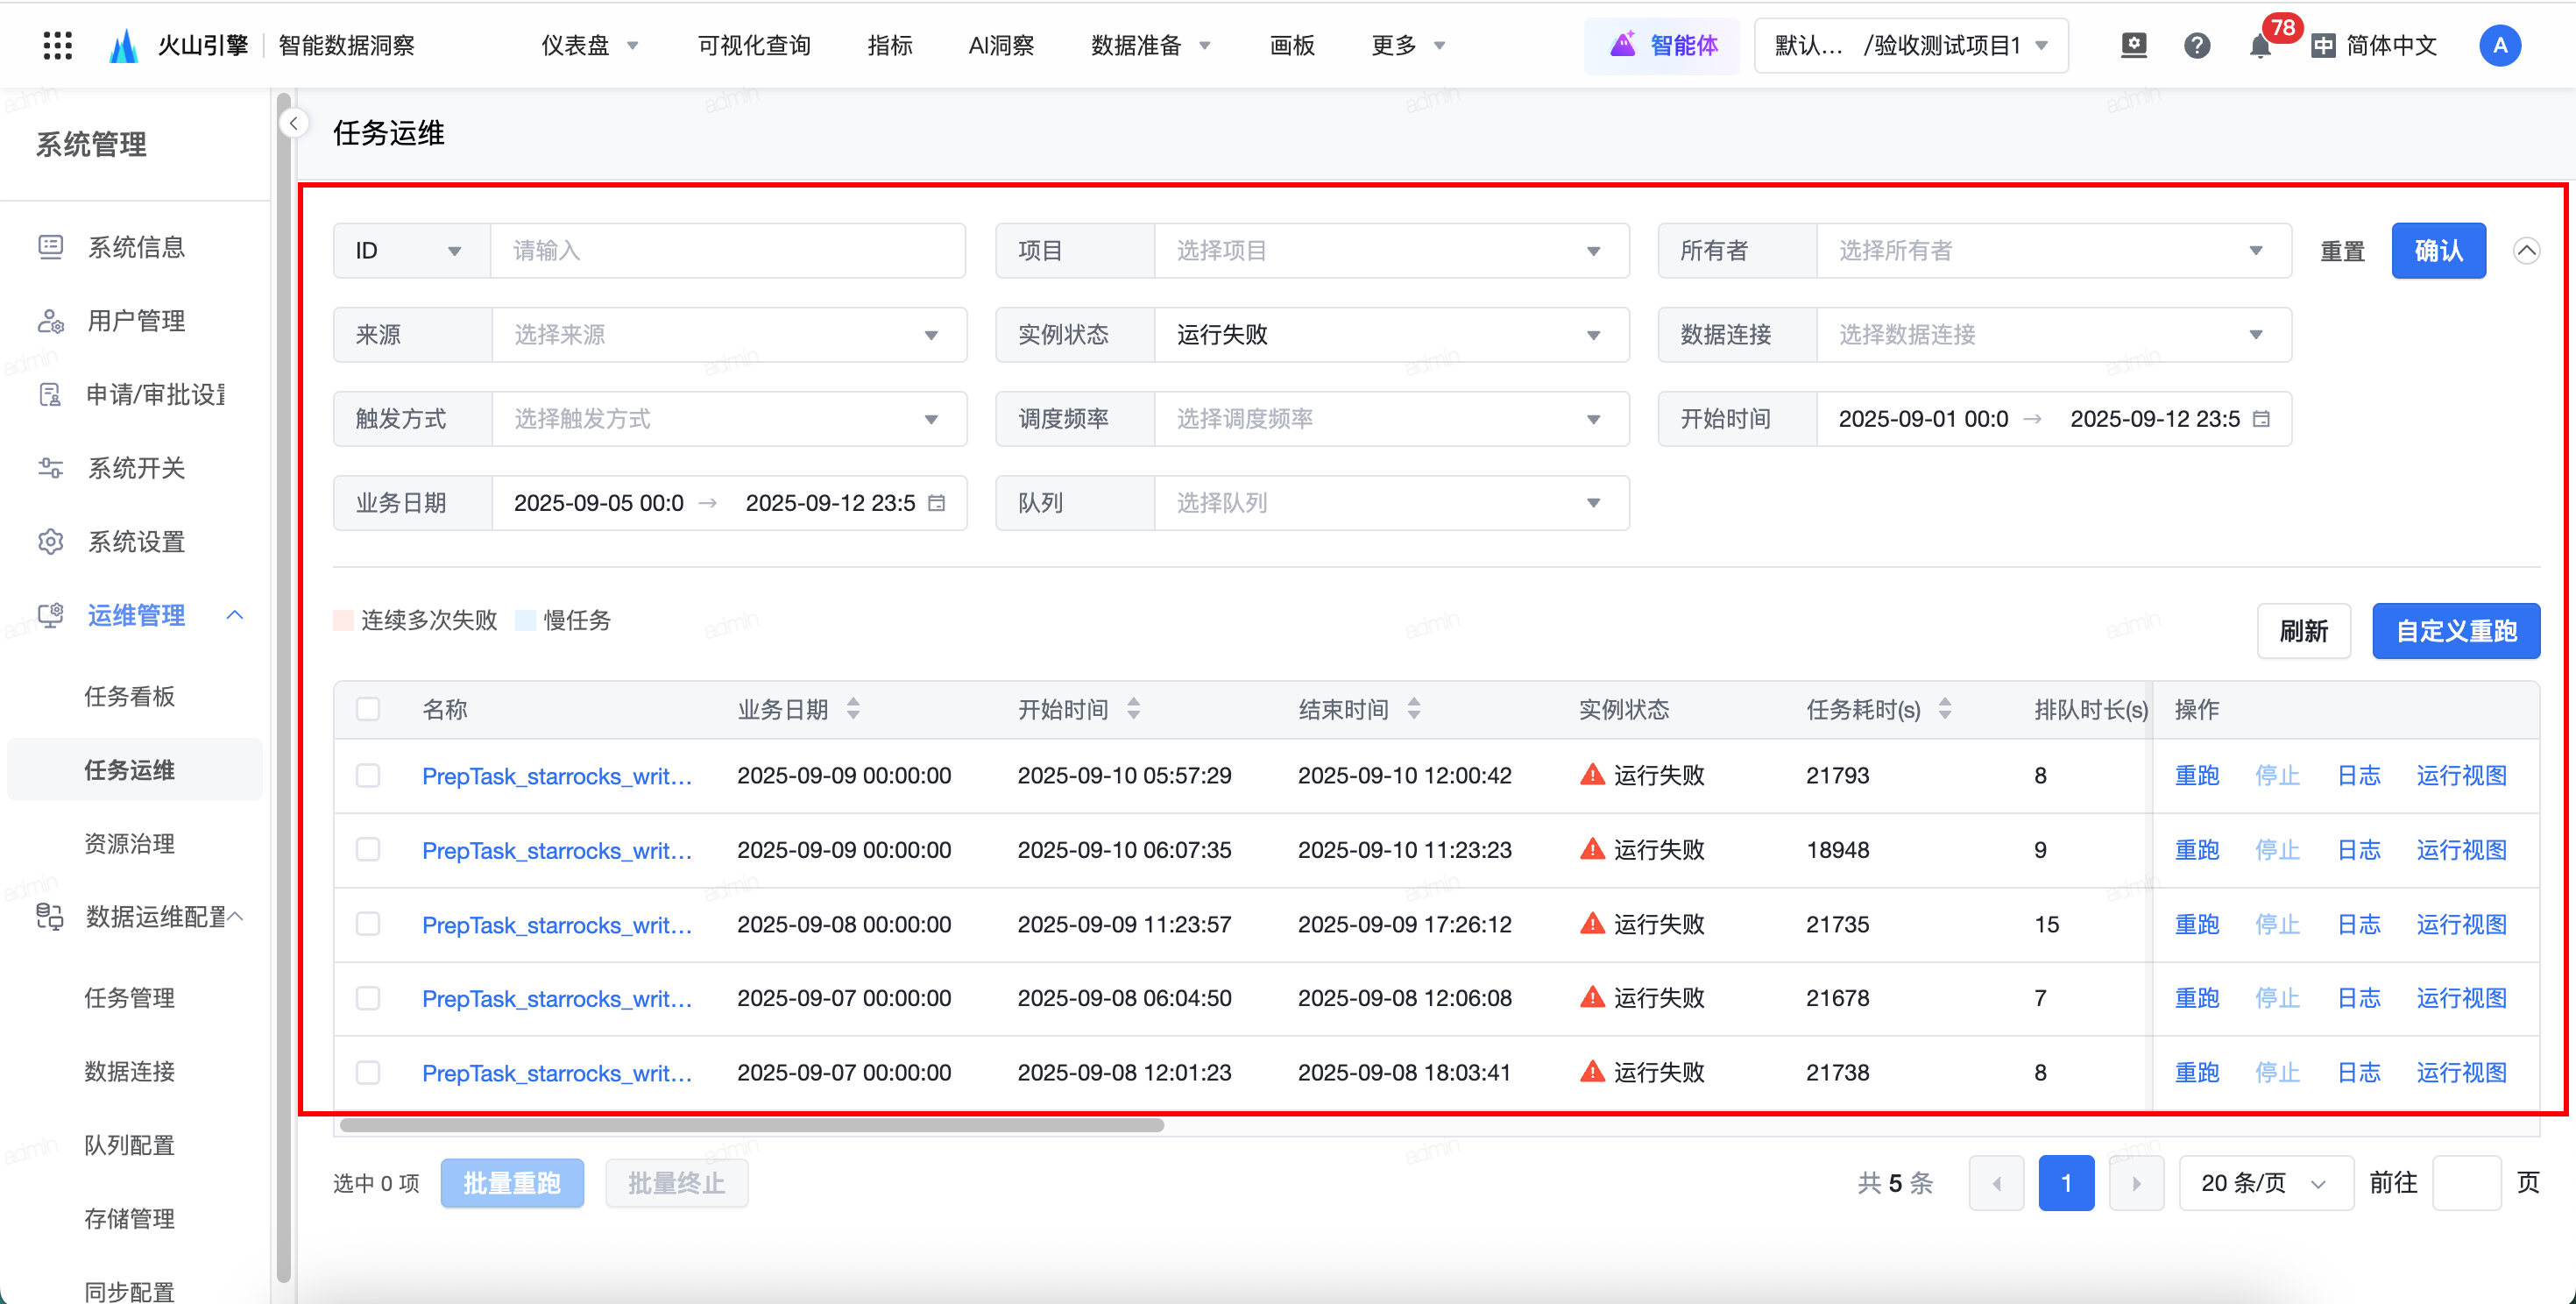Image resolution: width=2576 pixels, height=1304 pixels.
Task: Check the last row's checkbox
Action: tap(368, 1072)
